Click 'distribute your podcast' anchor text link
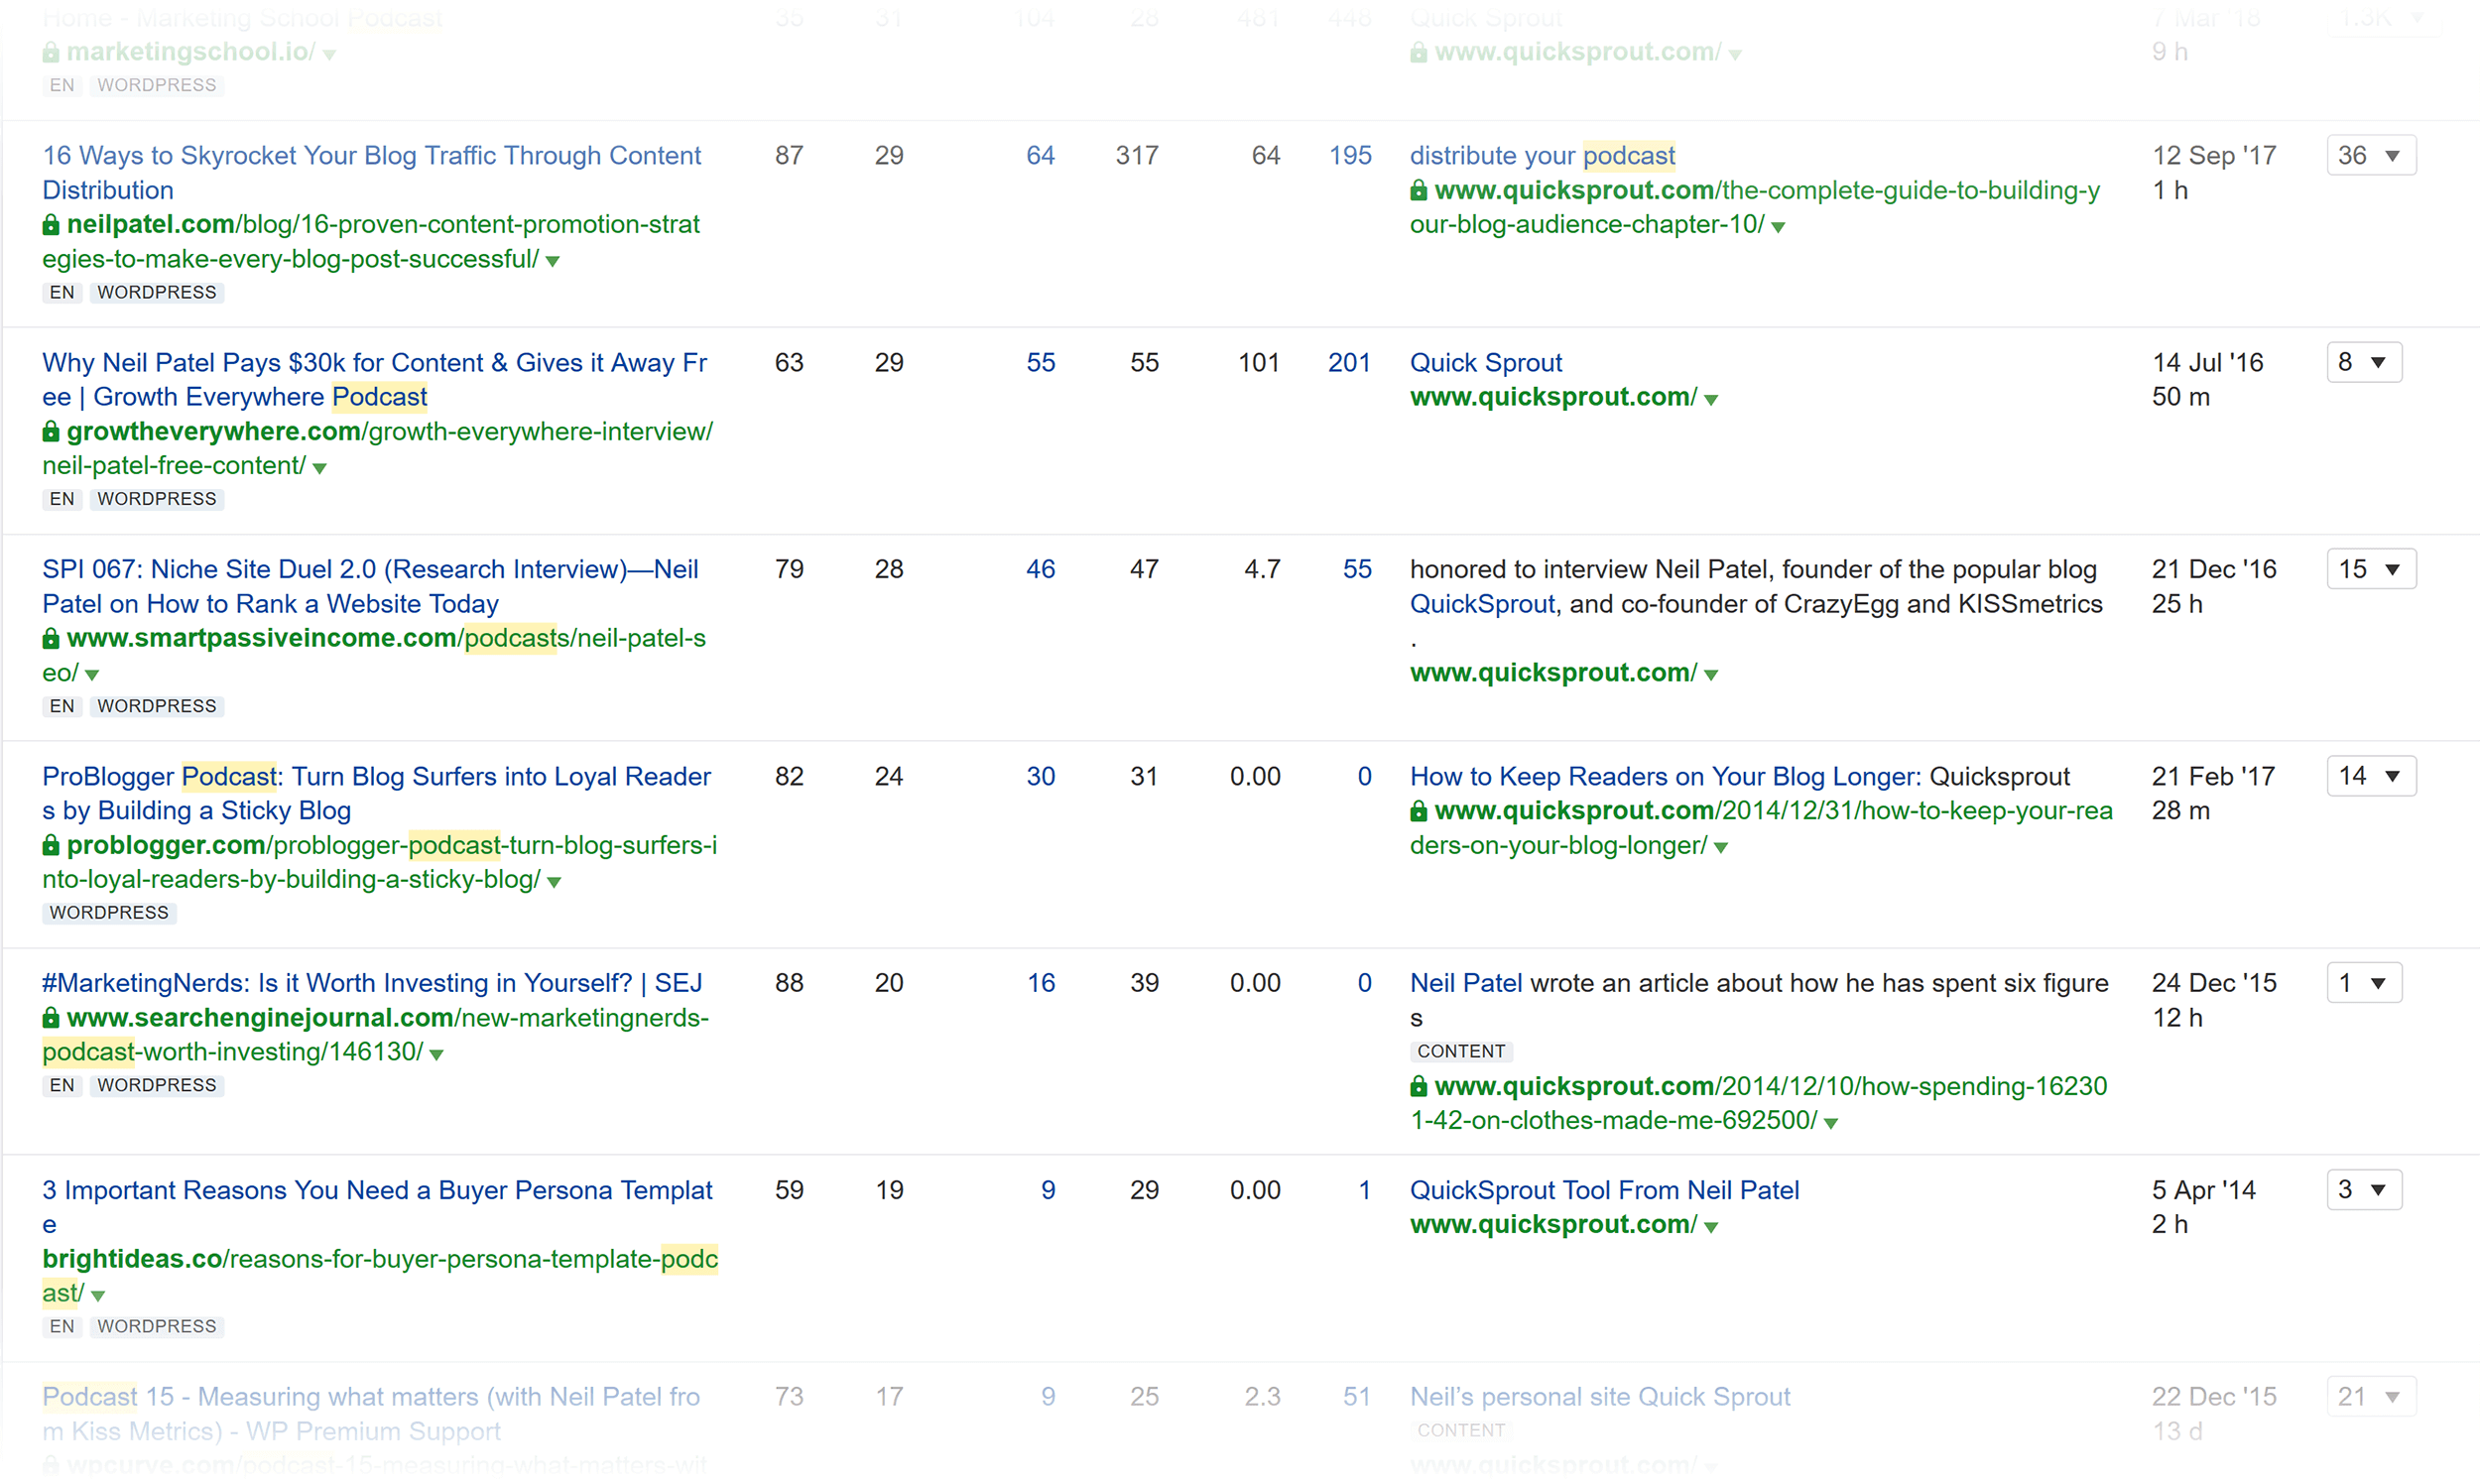2480x1484 pixels. 1542,155
